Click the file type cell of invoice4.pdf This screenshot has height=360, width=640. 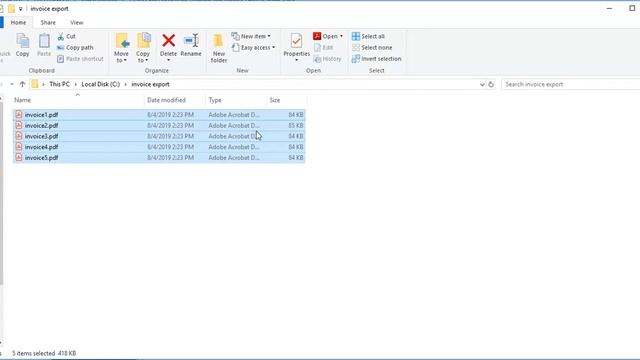click(x=233, y=147)
